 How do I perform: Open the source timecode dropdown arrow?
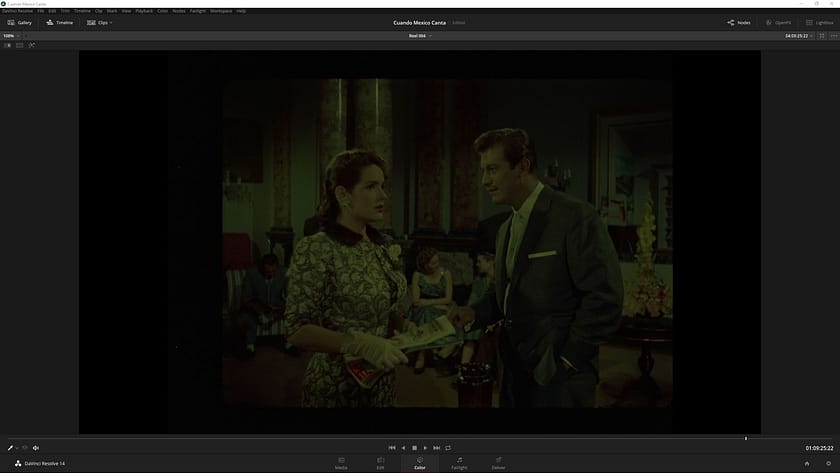click(812, 36)
